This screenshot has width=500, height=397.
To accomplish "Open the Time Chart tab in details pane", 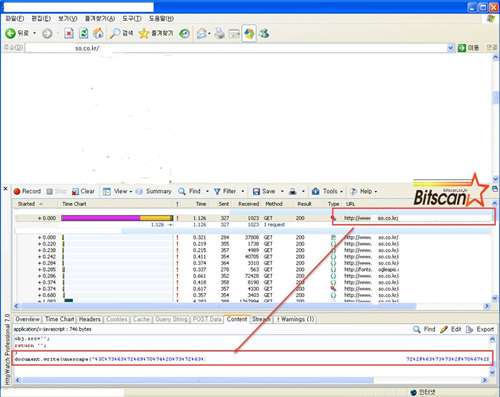I will click(59, 319).
